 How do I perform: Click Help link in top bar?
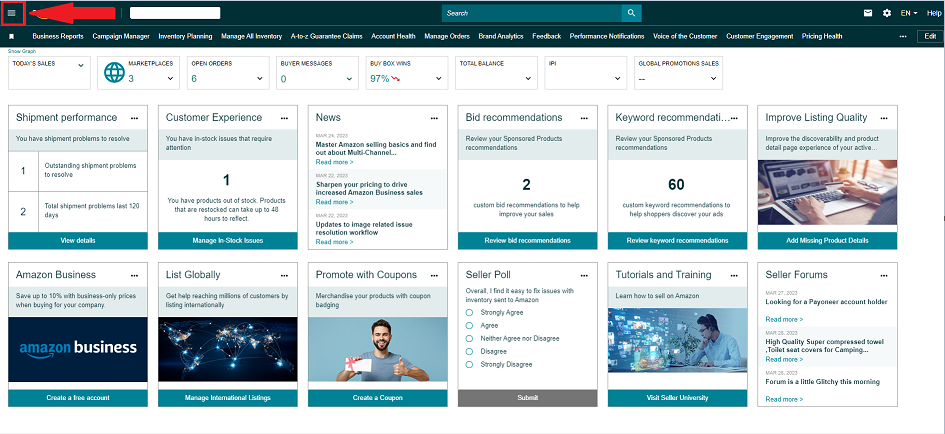(936, 13)
